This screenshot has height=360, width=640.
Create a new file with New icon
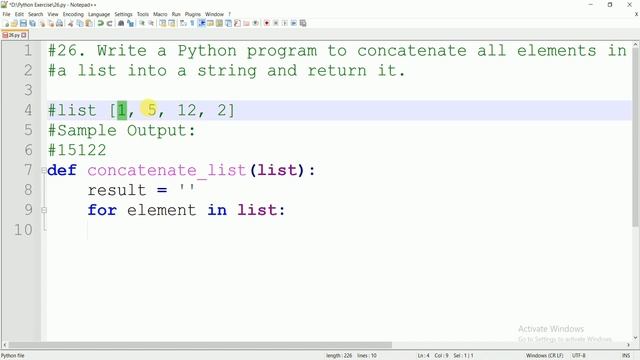(6, 23)
